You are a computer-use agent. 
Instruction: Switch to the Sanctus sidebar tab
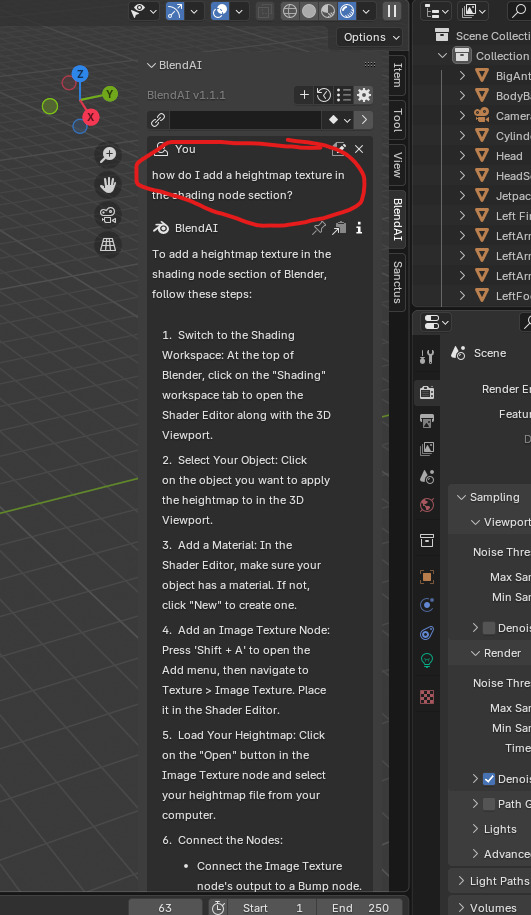397,282
